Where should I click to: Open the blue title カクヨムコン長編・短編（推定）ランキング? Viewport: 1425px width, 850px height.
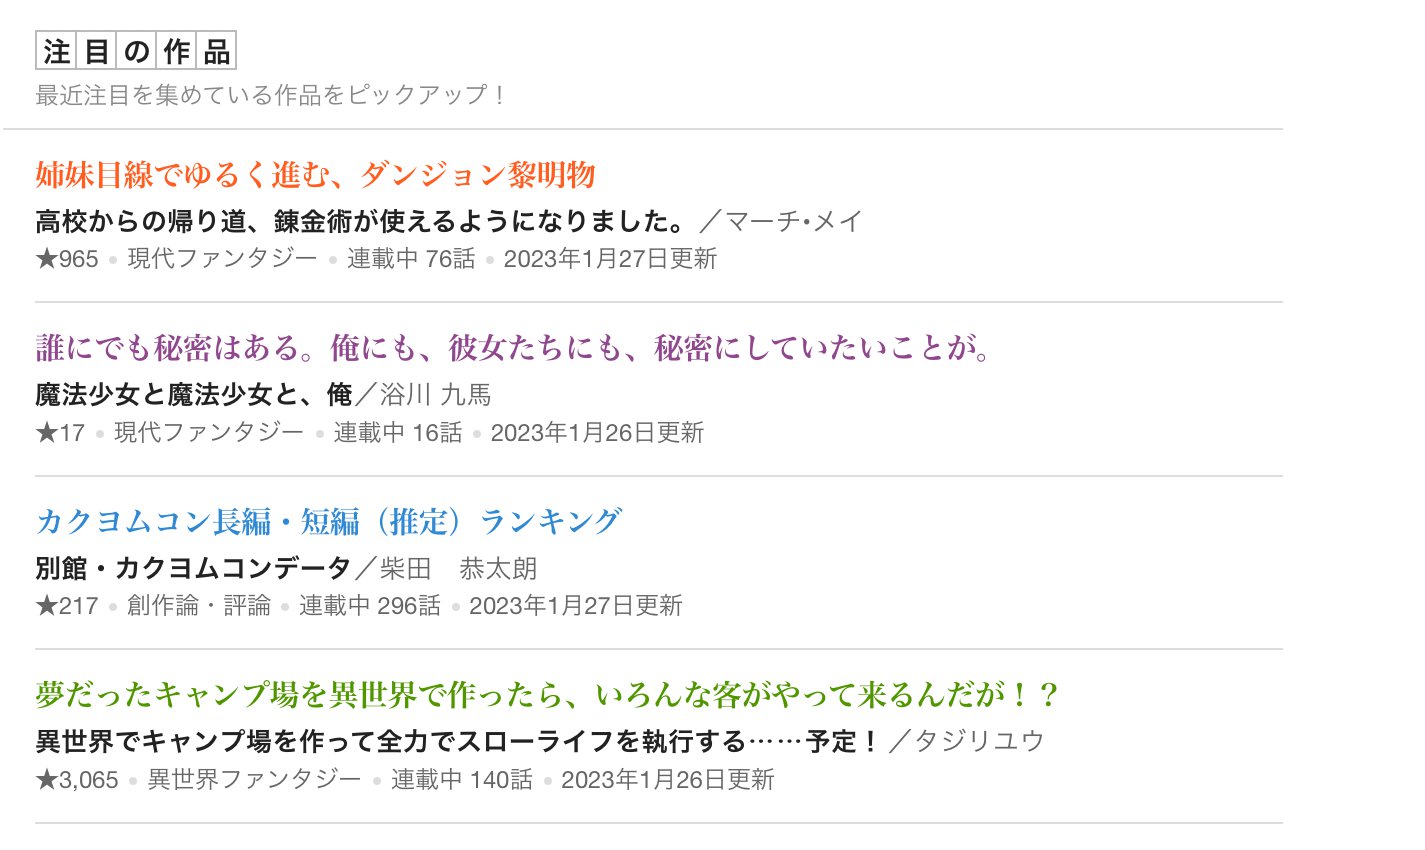pyautogui.click(x=328, y=522)
